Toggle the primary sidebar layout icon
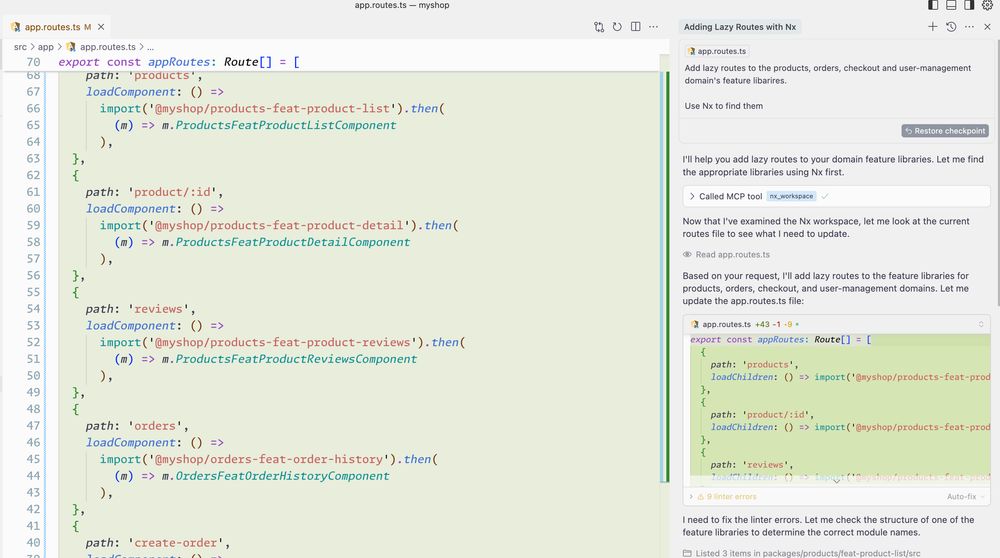The height and width of the screenshot is (558, 1000). 933,5
